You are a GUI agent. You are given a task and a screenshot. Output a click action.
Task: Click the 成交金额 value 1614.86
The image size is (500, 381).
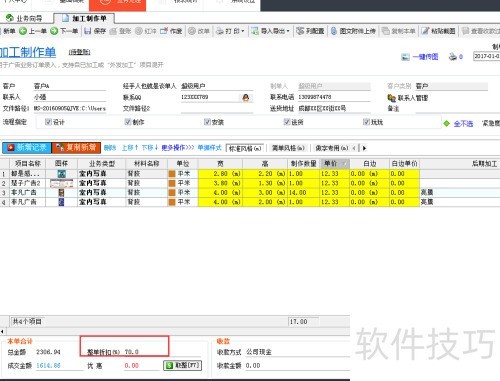pos(48,365)
